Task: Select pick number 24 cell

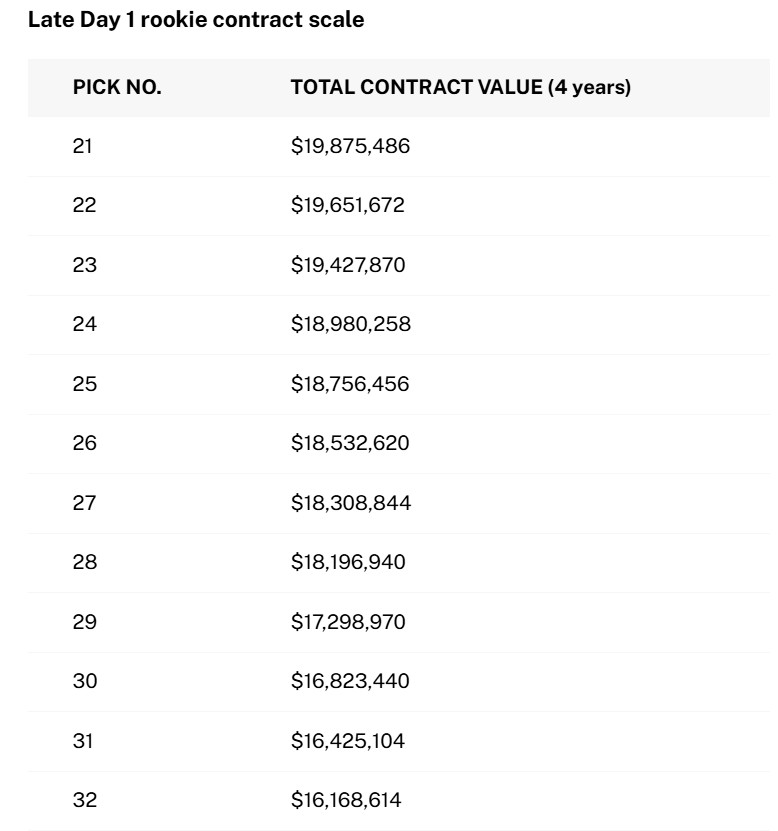Action: click(x=84, y=324)
